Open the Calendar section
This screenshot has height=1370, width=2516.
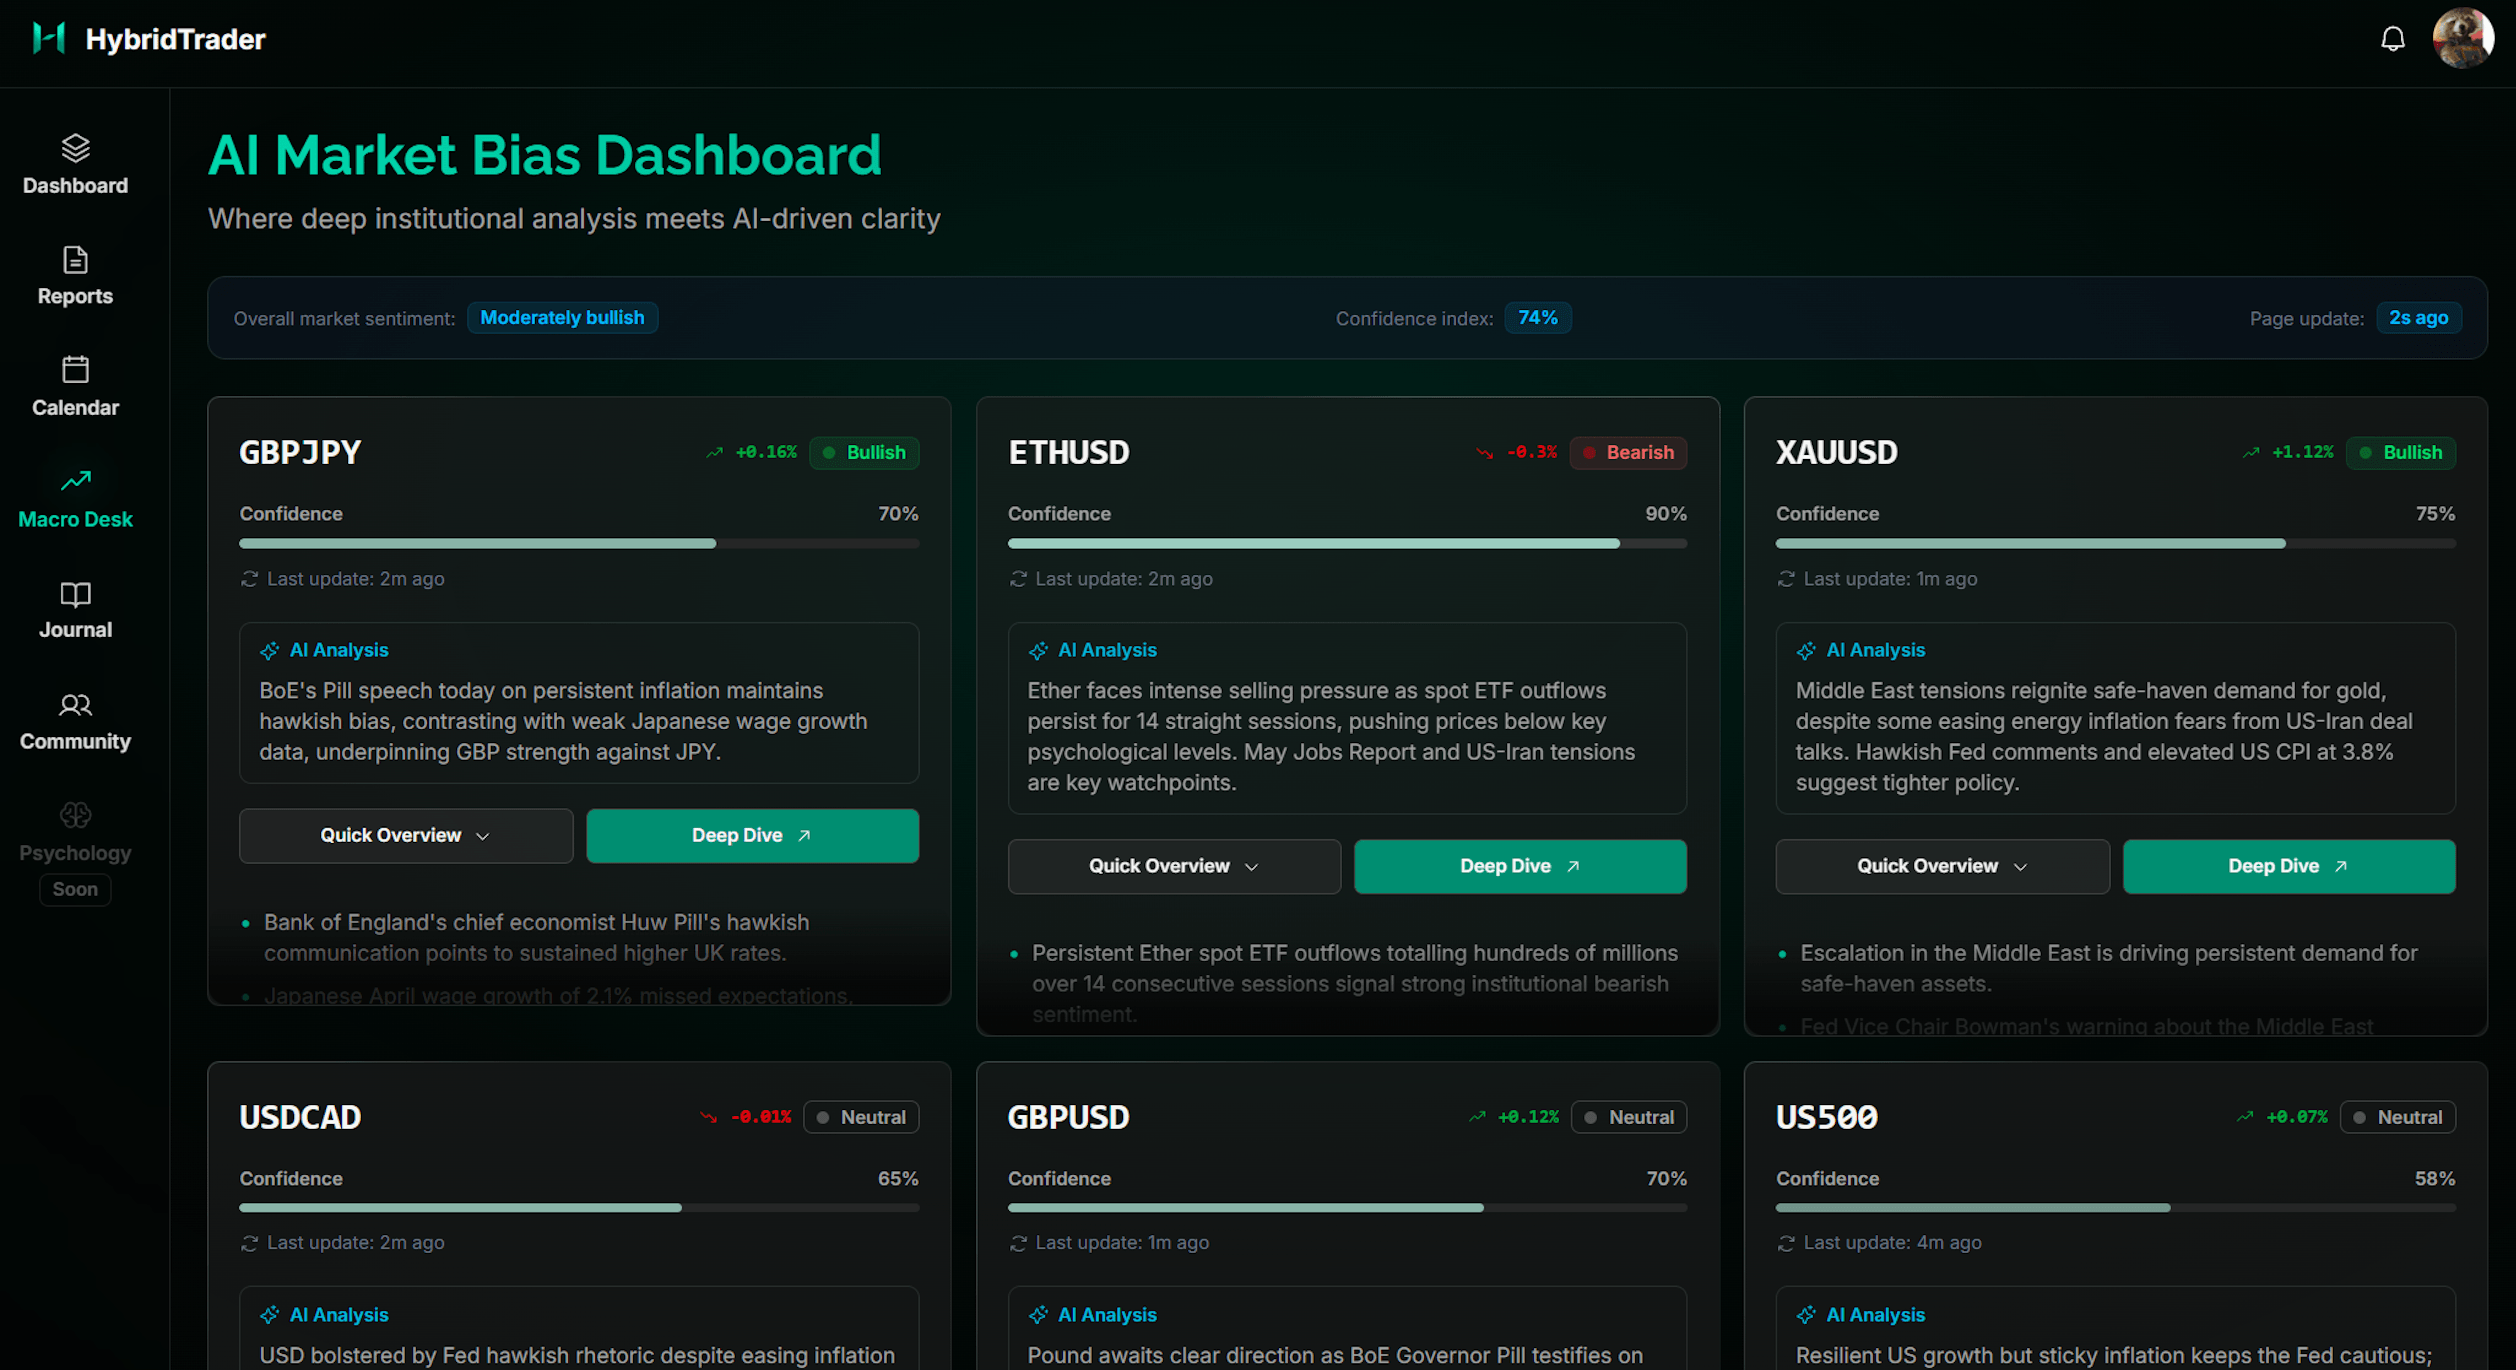pos(75,387)
